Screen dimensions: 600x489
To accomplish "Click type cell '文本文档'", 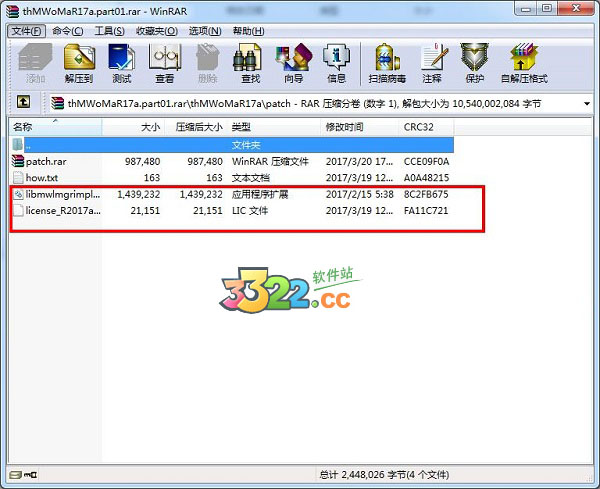I will [x=251, y=178].
